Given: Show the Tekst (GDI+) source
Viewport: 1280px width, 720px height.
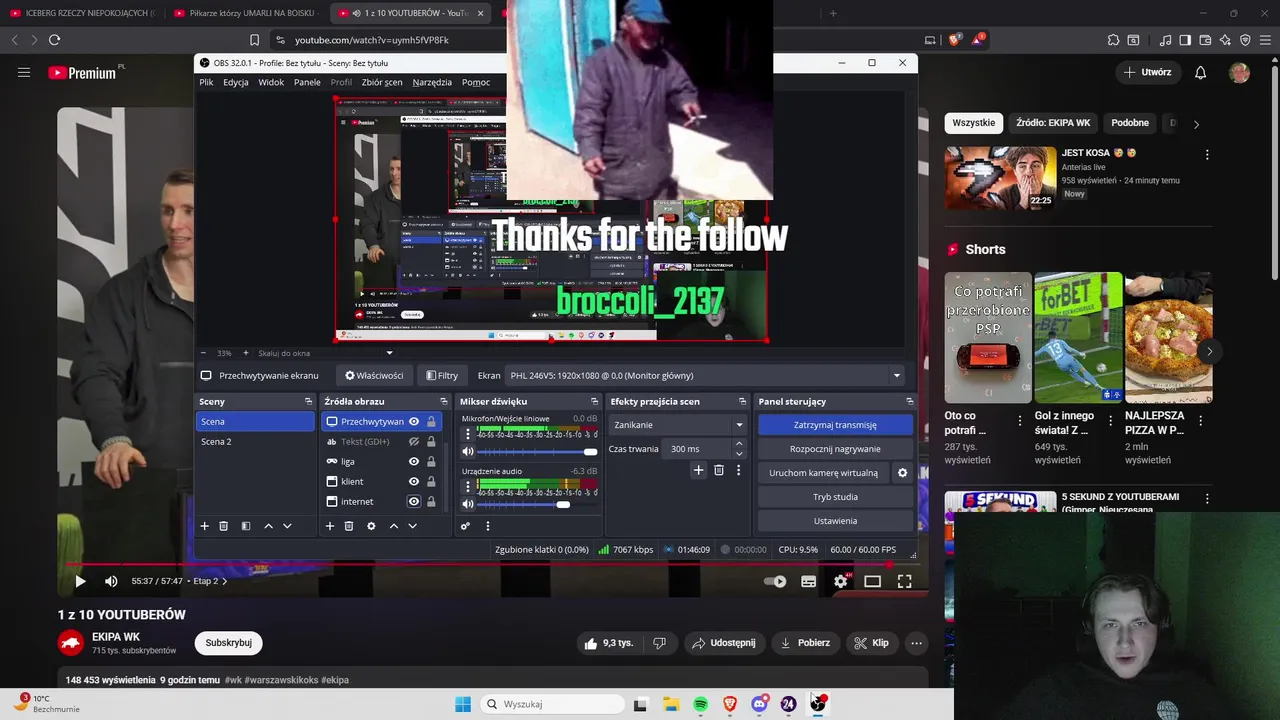Looking at the screenshot, I should click(x=413, y=442).
